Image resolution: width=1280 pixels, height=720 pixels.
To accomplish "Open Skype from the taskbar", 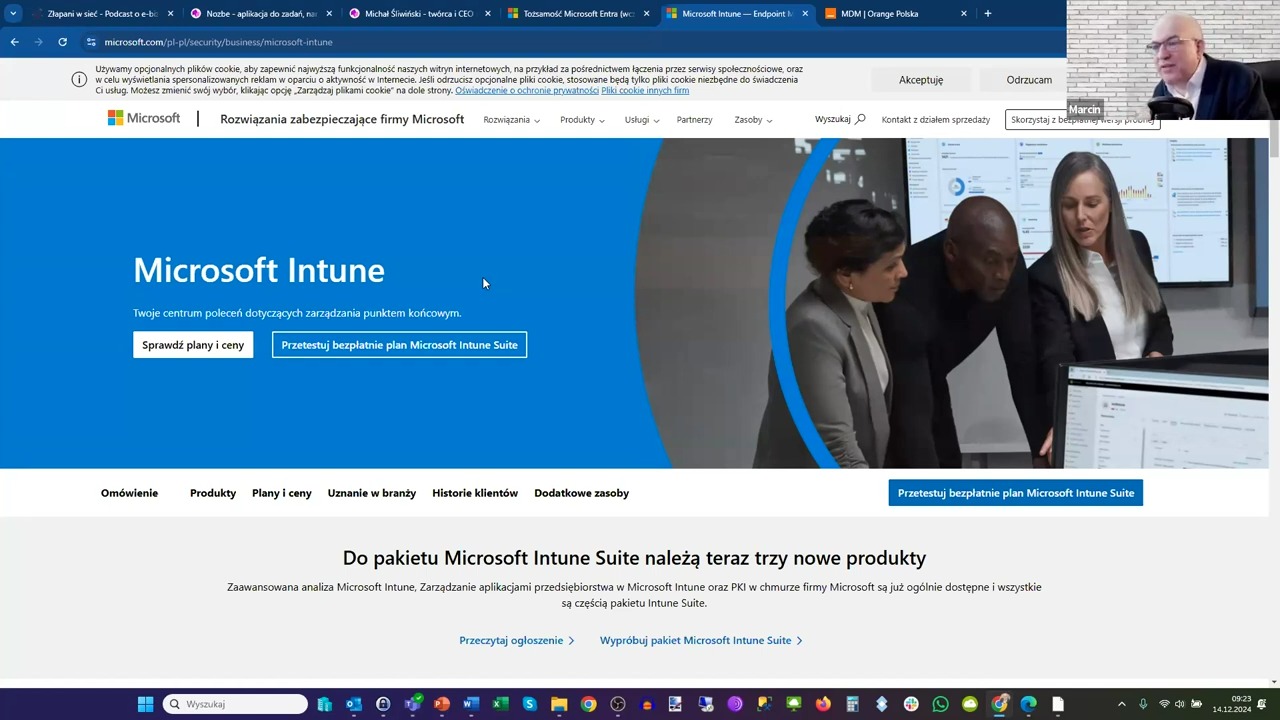I will (x=529, y=704).
